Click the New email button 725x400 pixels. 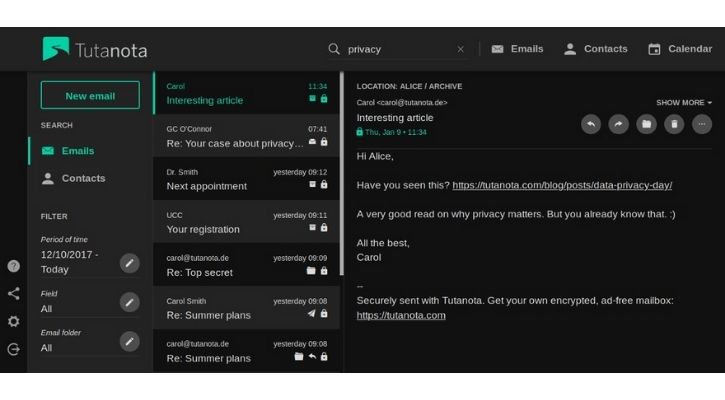tap(90, 96)
